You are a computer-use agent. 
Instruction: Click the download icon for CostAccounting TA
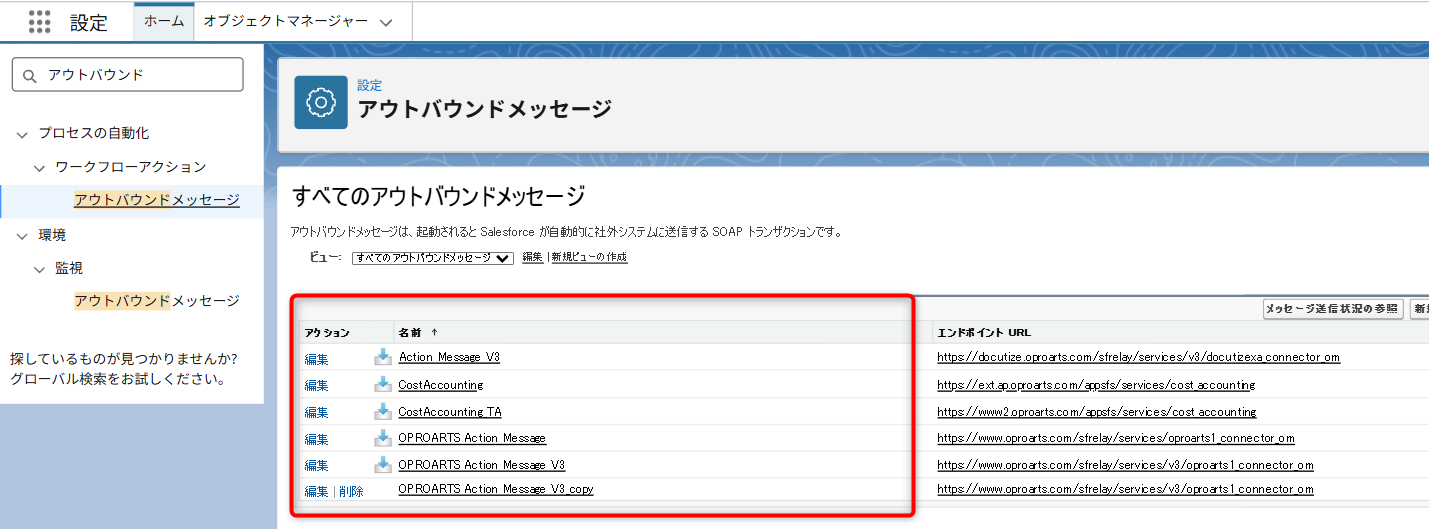pos(382,411)
